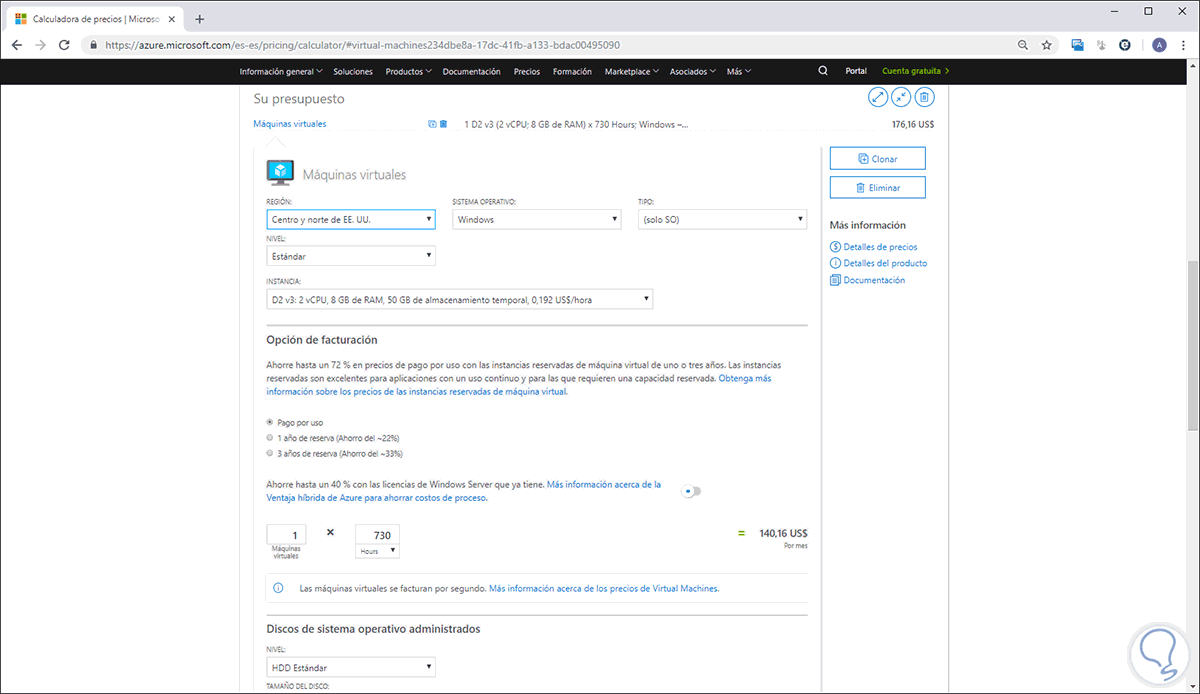This screenshot has width=1200, height=694.
Task: Close the Calculadora de precios tab
Action: point(174,19)
